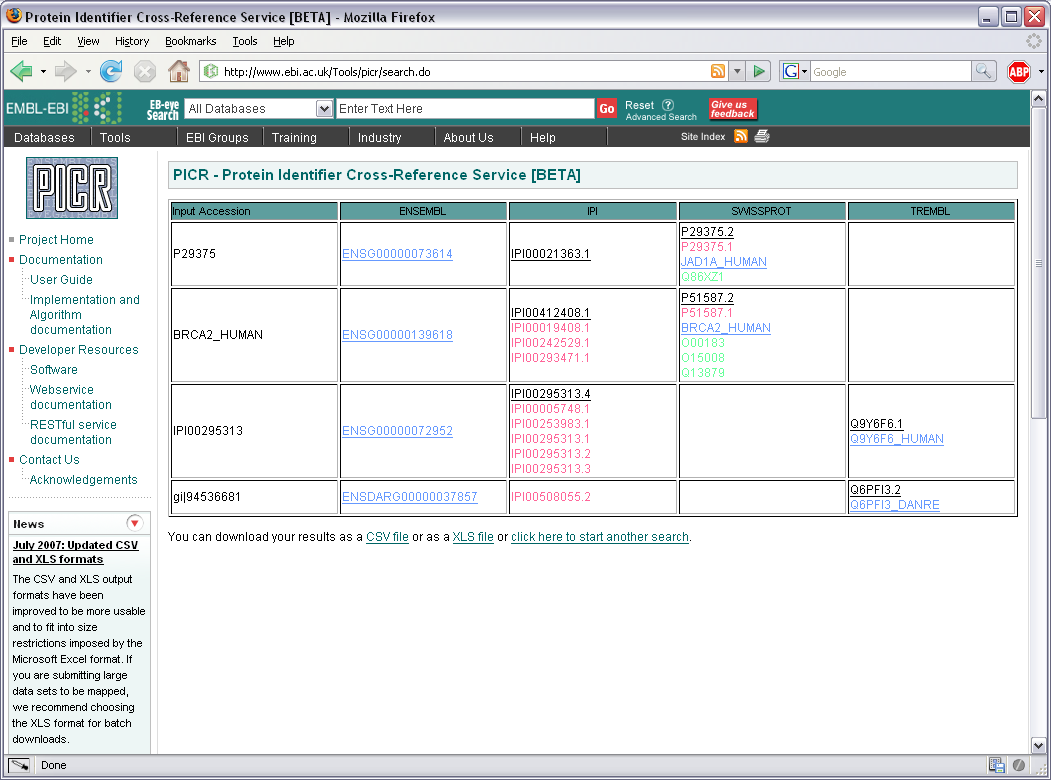Open Acknowledgements sidebar link
Viewport: 1051px width, 780px height.
tap(83, 480)
